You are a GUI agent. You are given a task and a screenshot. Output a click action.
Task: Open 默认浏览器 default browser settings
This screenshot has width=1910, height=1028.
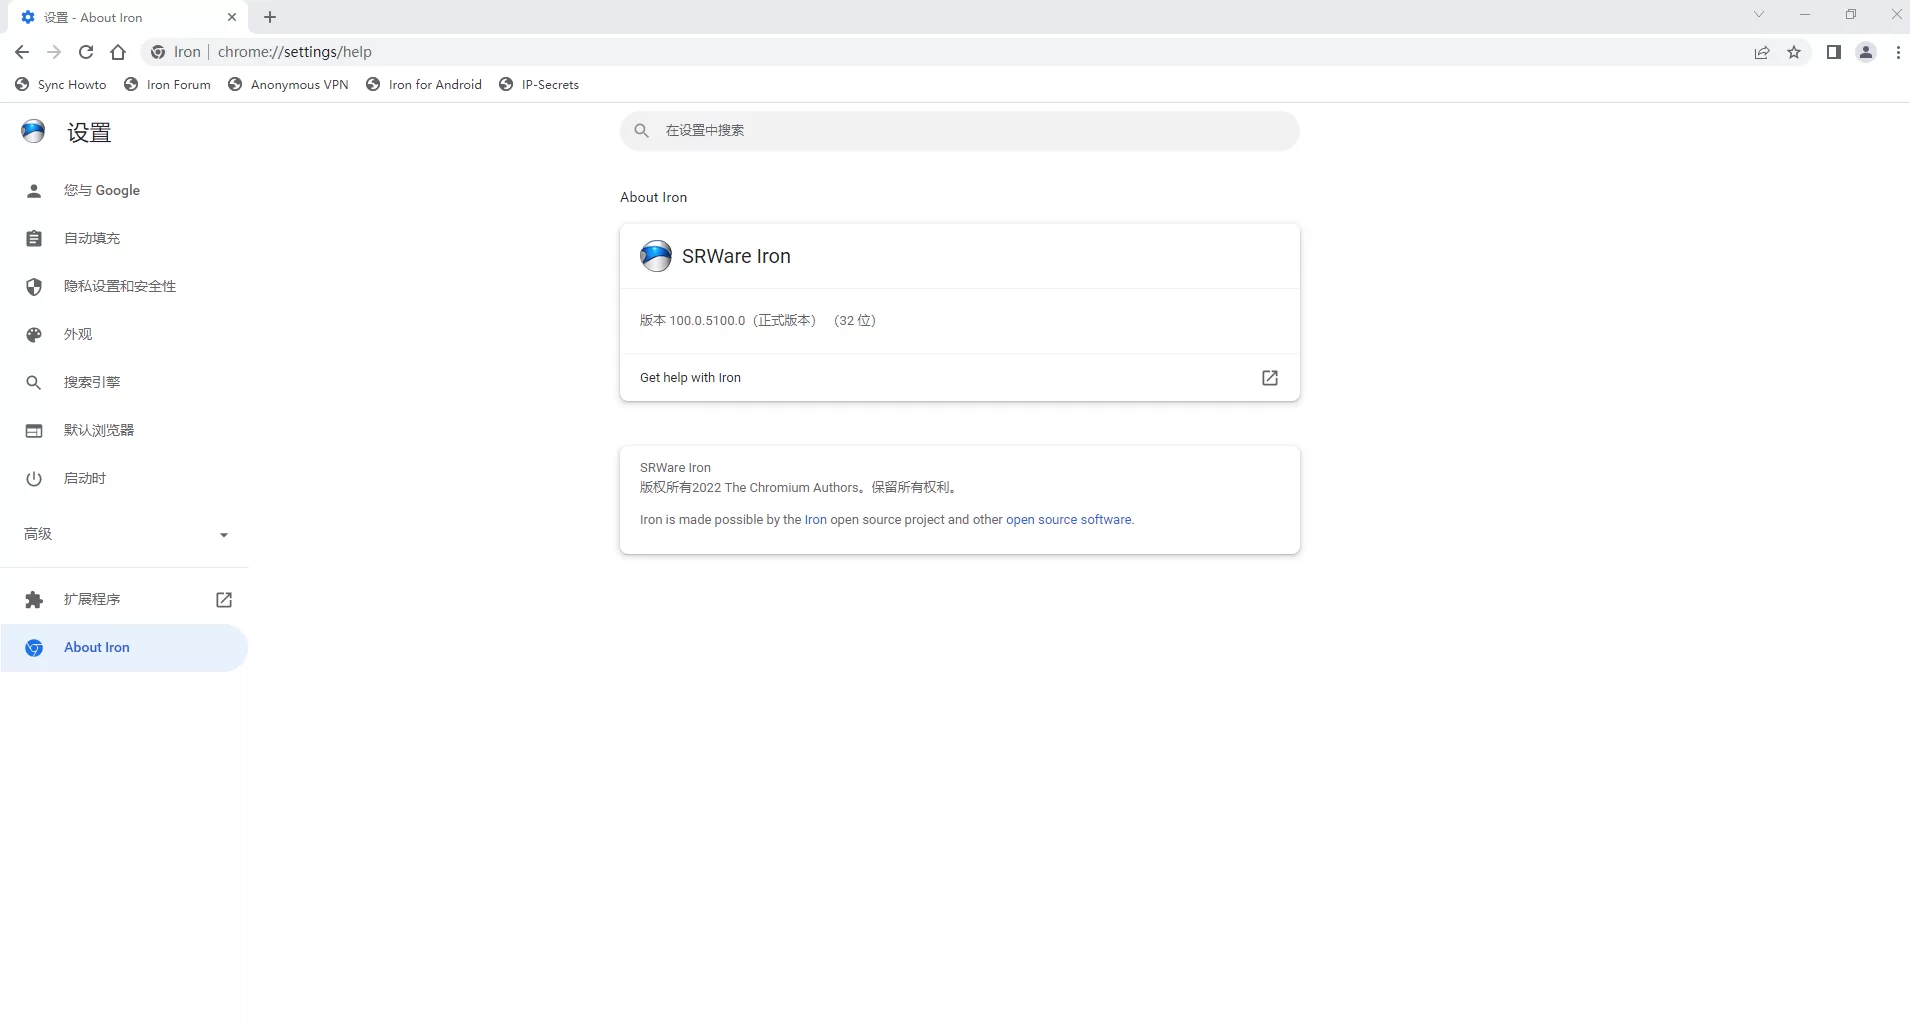(98, 430)
